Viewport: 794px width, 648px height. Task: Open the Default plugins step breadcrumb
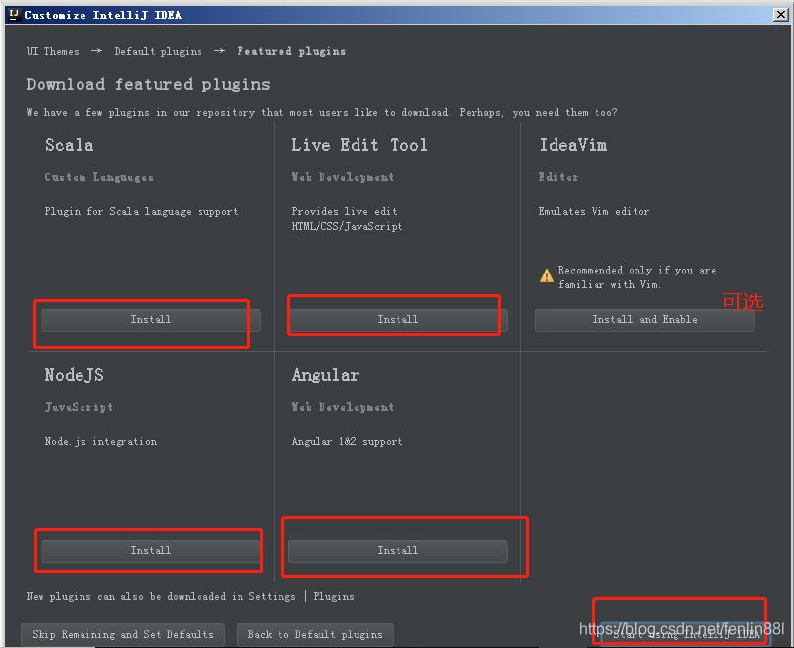158,51
